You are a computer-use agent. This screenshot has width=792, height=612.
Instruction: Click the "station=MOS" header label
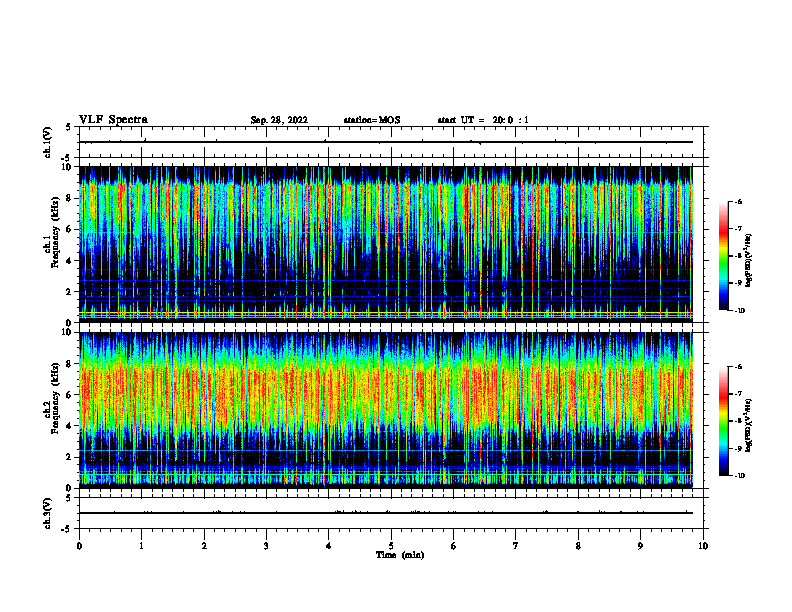tap(372, 120)
